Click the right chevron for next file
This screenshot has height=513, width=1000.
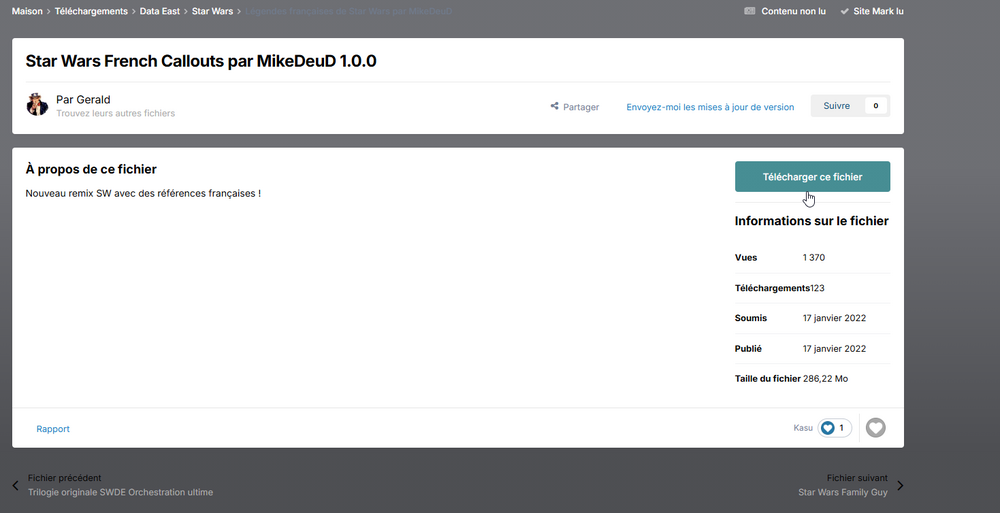[x=900, y=486]
